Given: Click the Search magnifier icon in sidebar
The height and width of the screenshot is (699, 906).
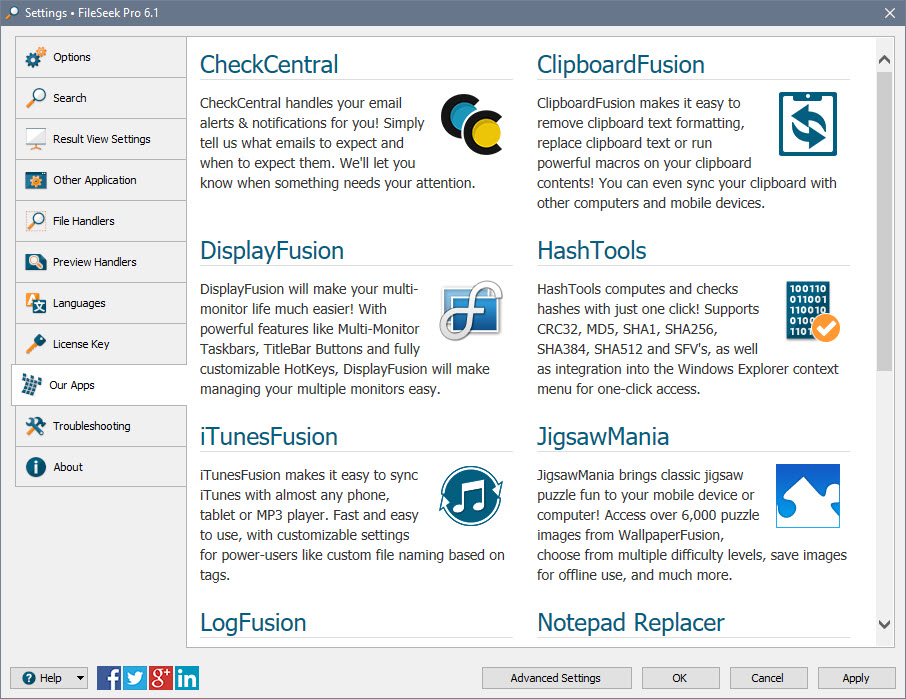Looking at the screenshot, I should [x=36, y=98].
